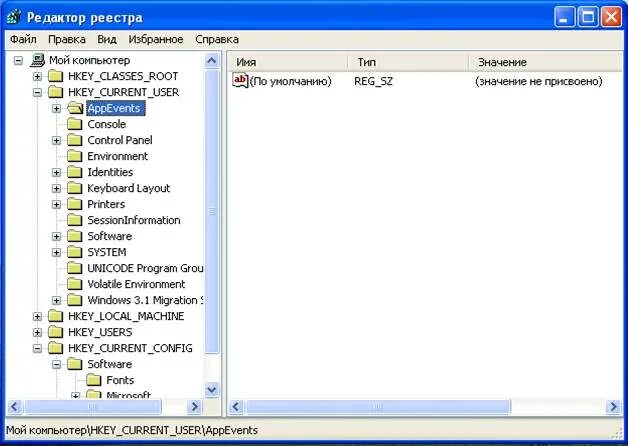Open the Справка menu
Viewport: 628px width, 446px height.
coord(217,39)
